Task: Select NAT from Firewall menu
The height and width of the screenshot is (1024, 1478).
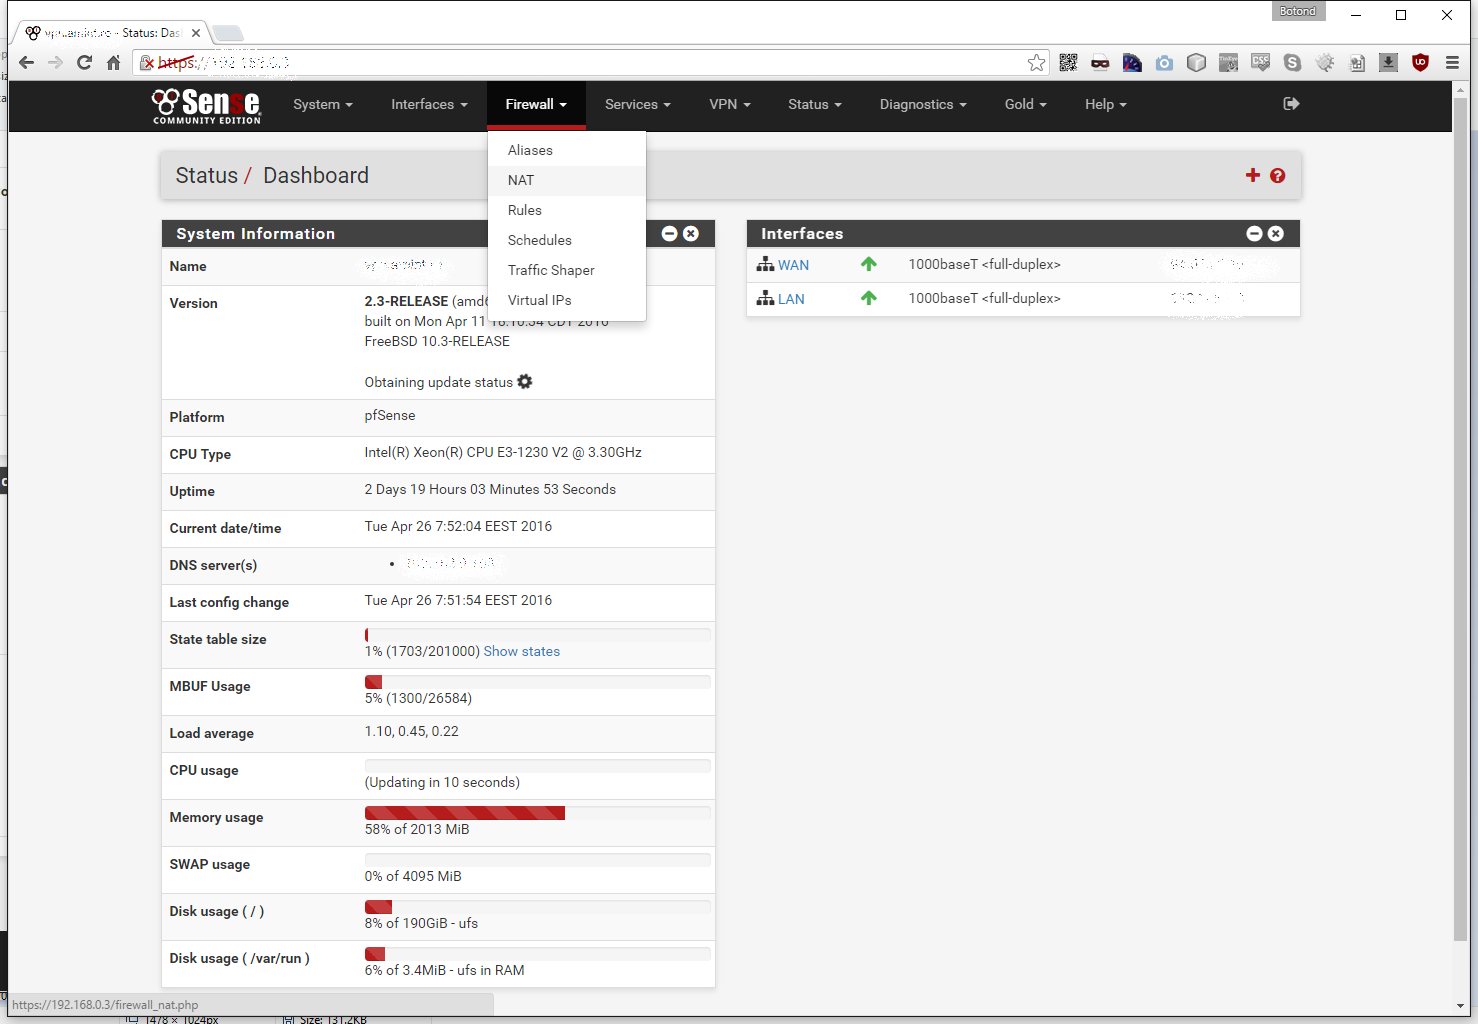Action: pos(567,180)
